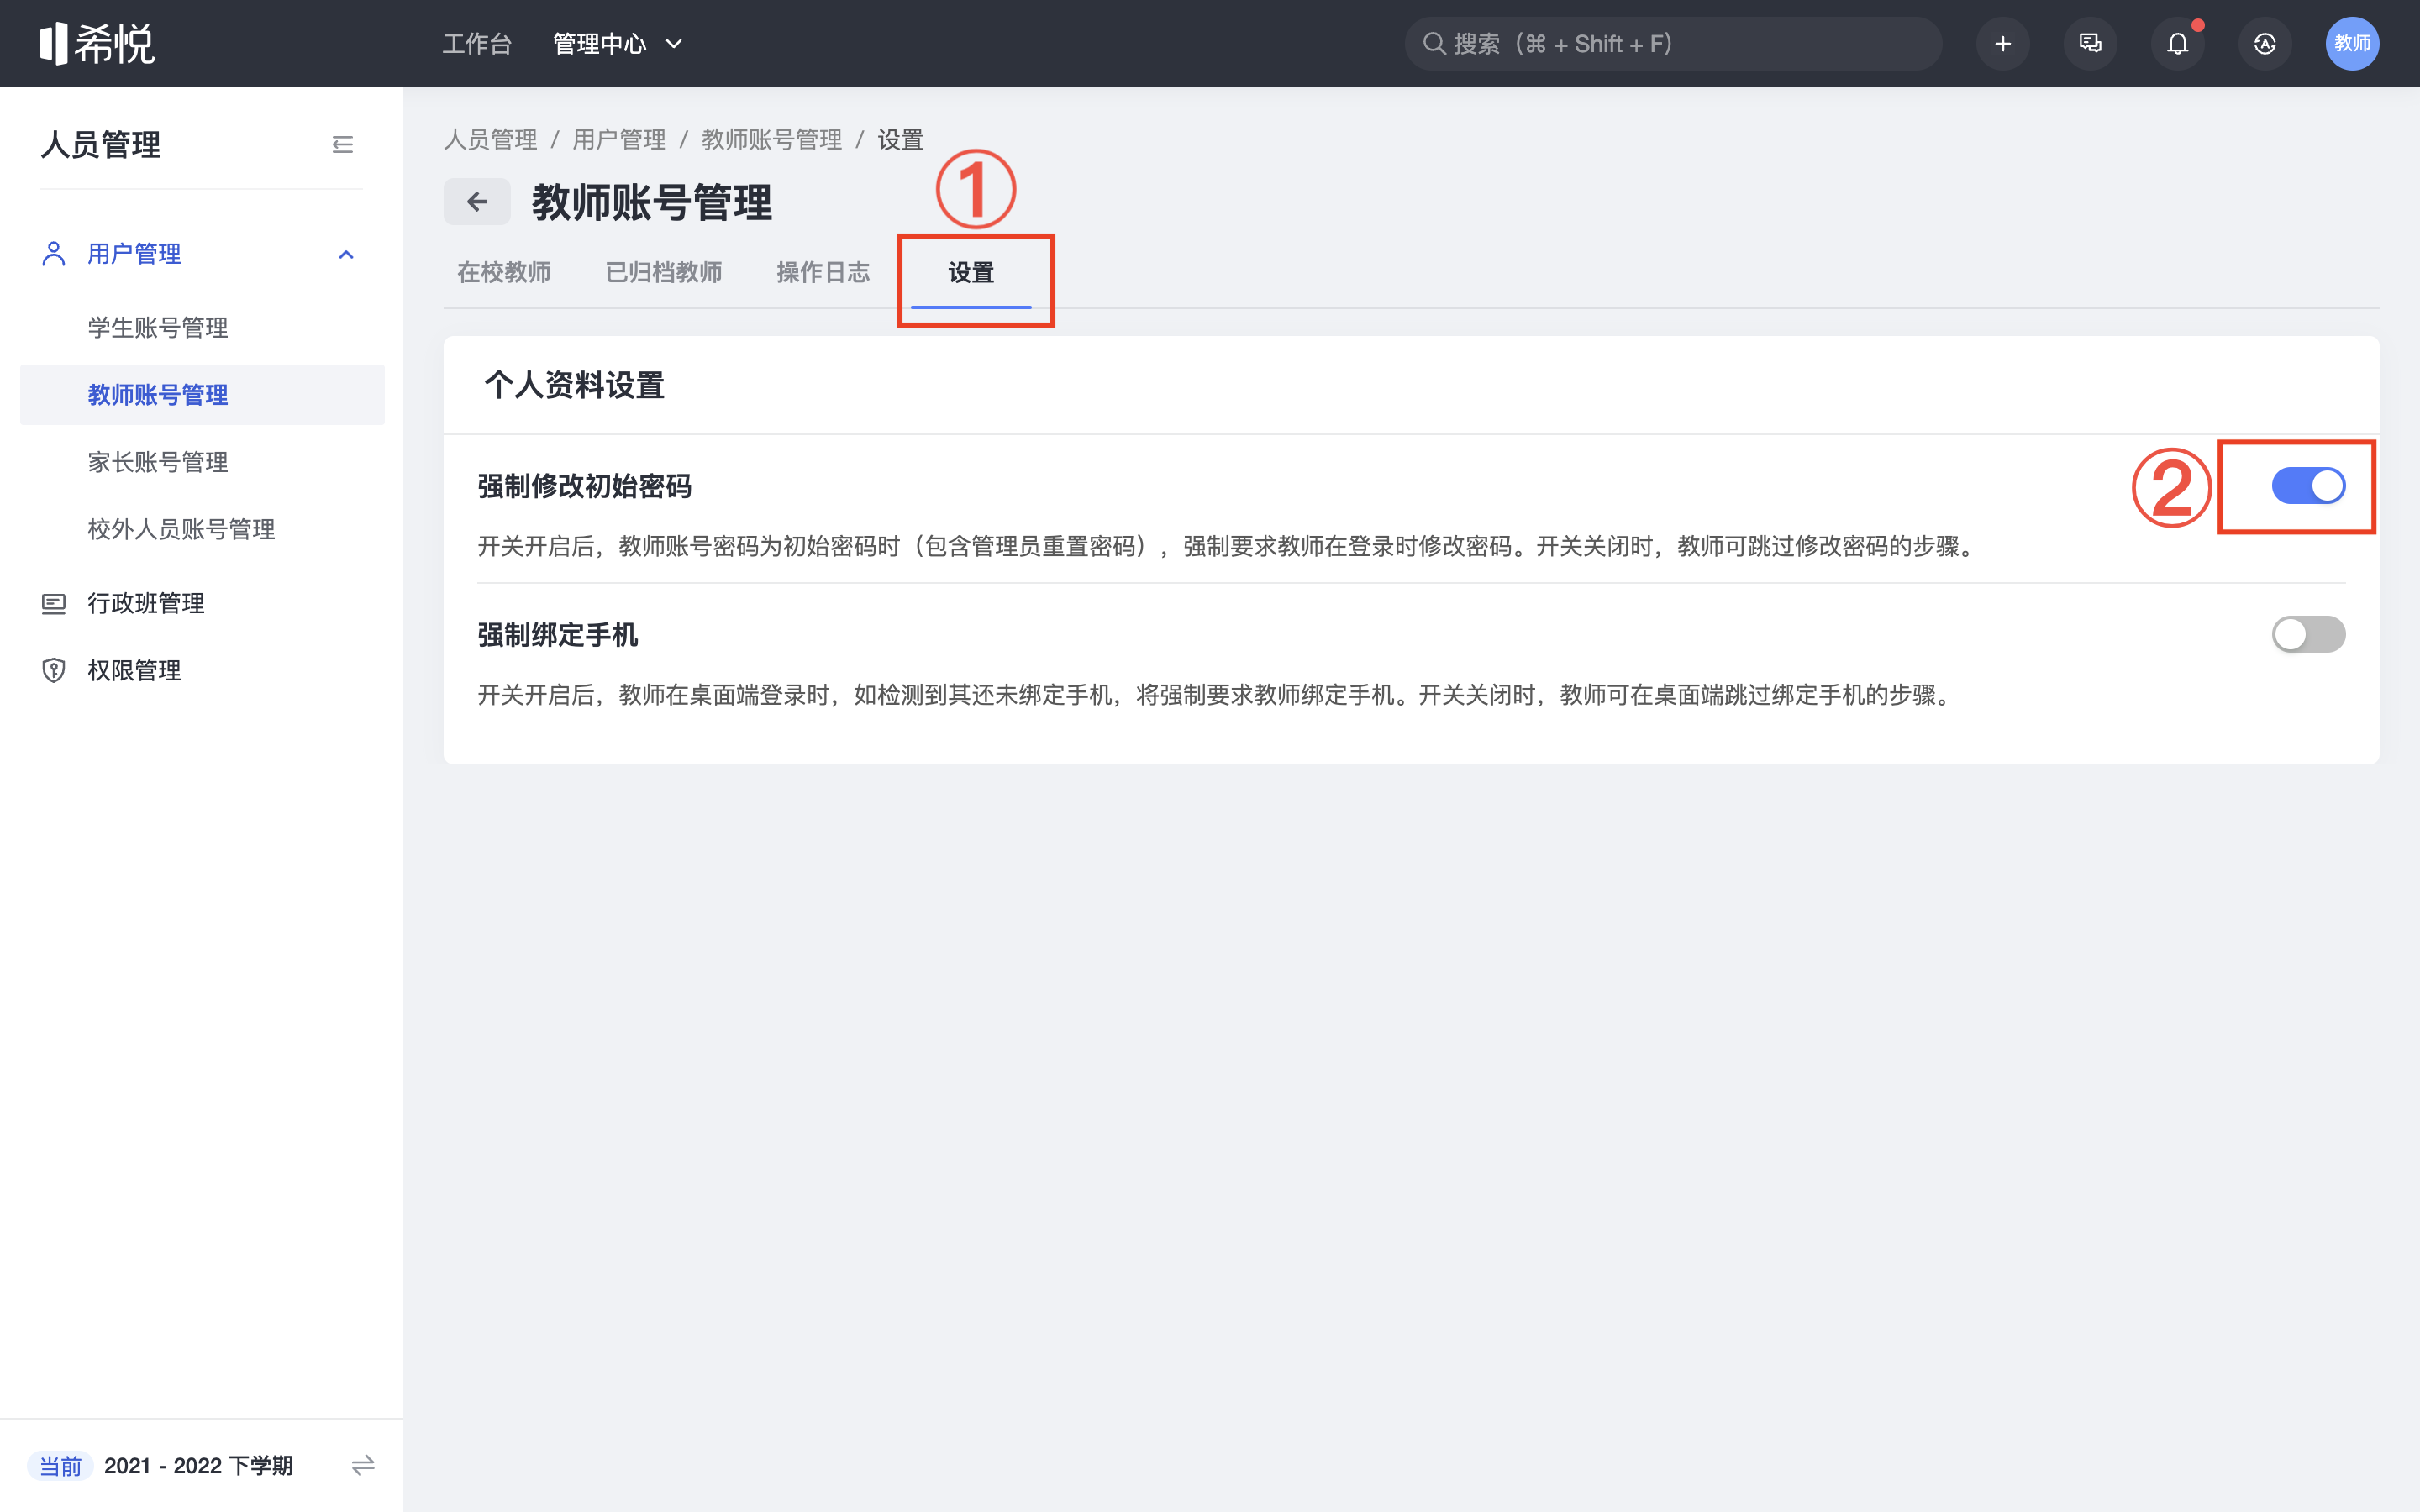Collapse the 人员管理 sidebar
Viewport: 2420px width, 1512px height.
(x=343, y=145)
